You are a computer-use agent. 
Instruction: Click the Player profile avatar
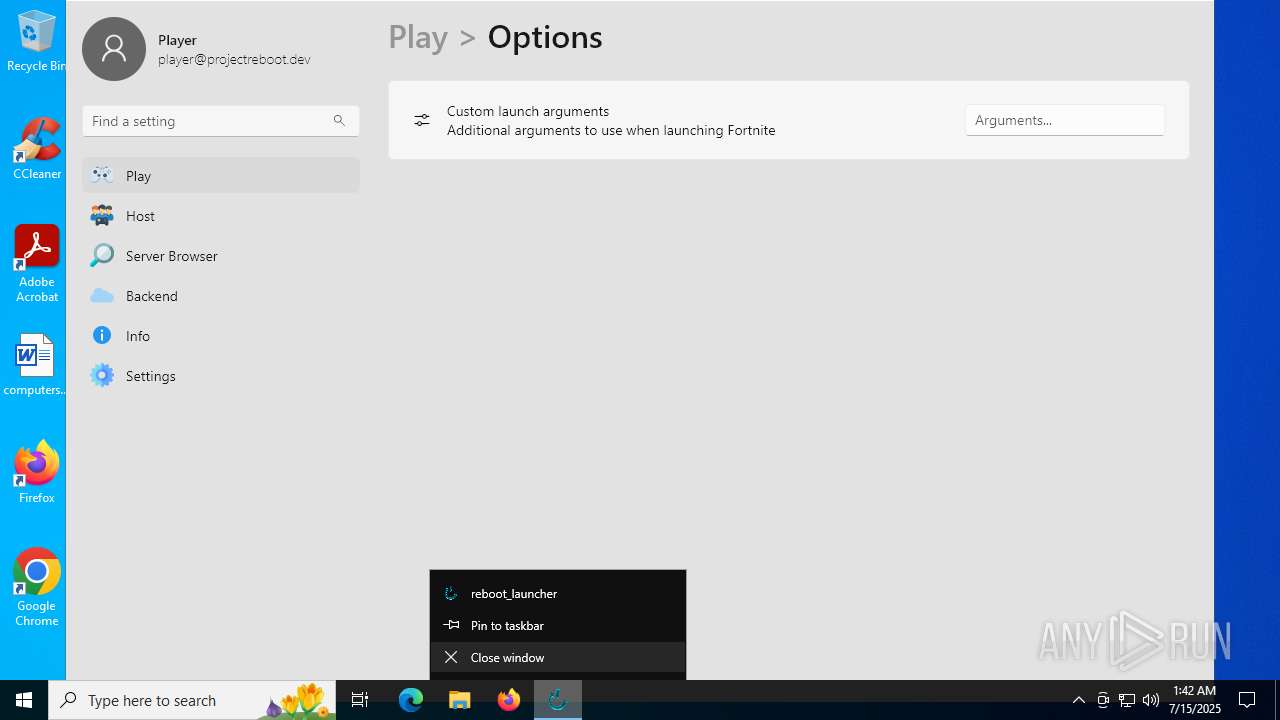pyautogui.click(x=114, y=49)
